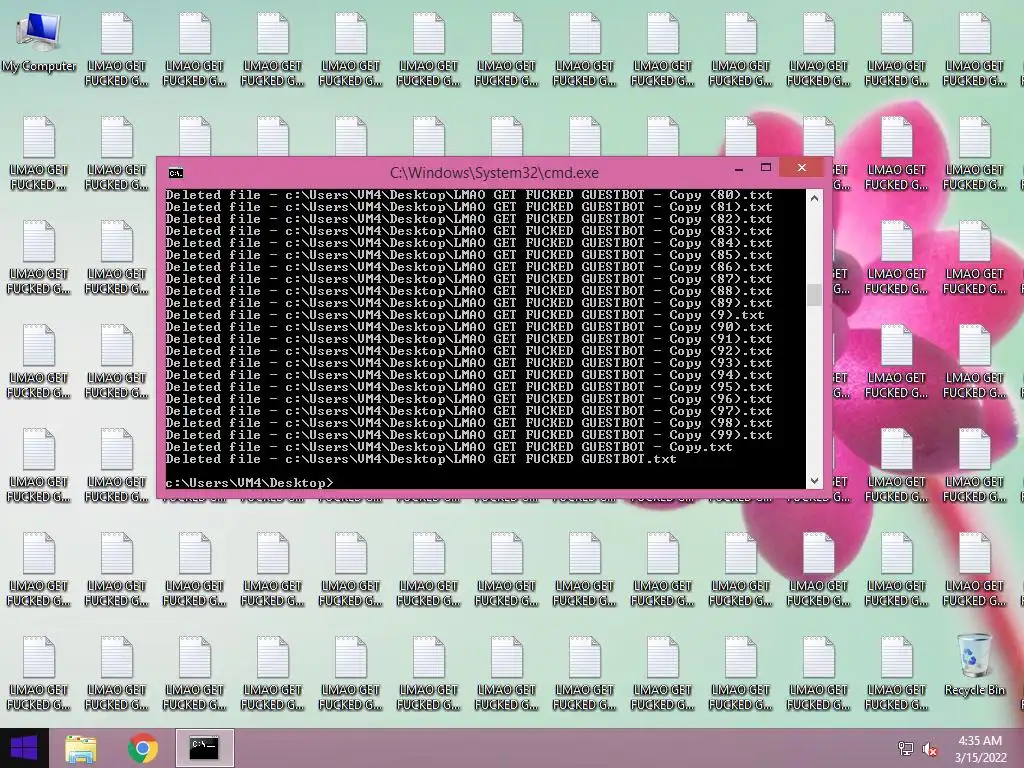Click the deleted file line Copy (80).txt

click(x=469, y=195)
